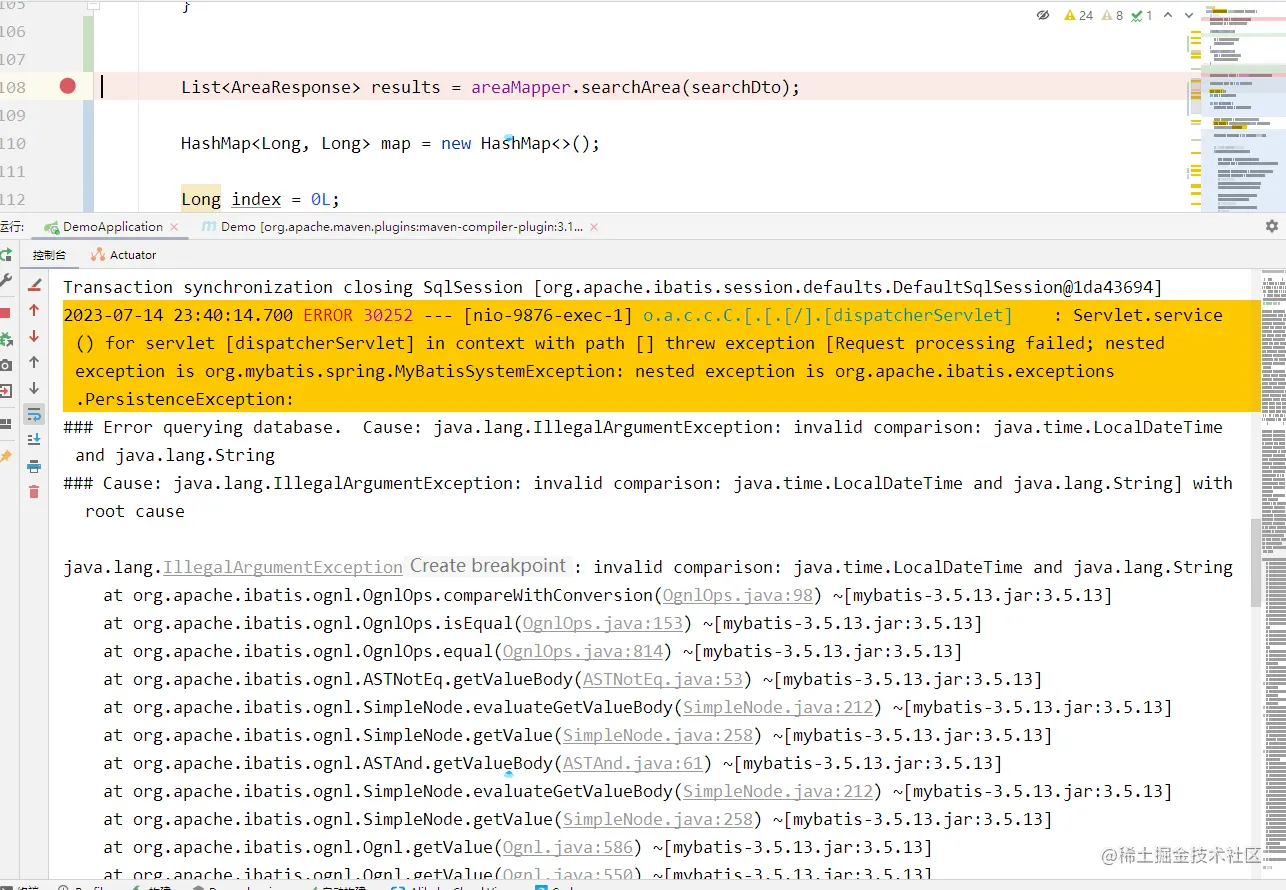The height and width of the screenshot is (890, 1286).
Task: Jump down the stack trace with red down arrow
Action: pos(34,337)
